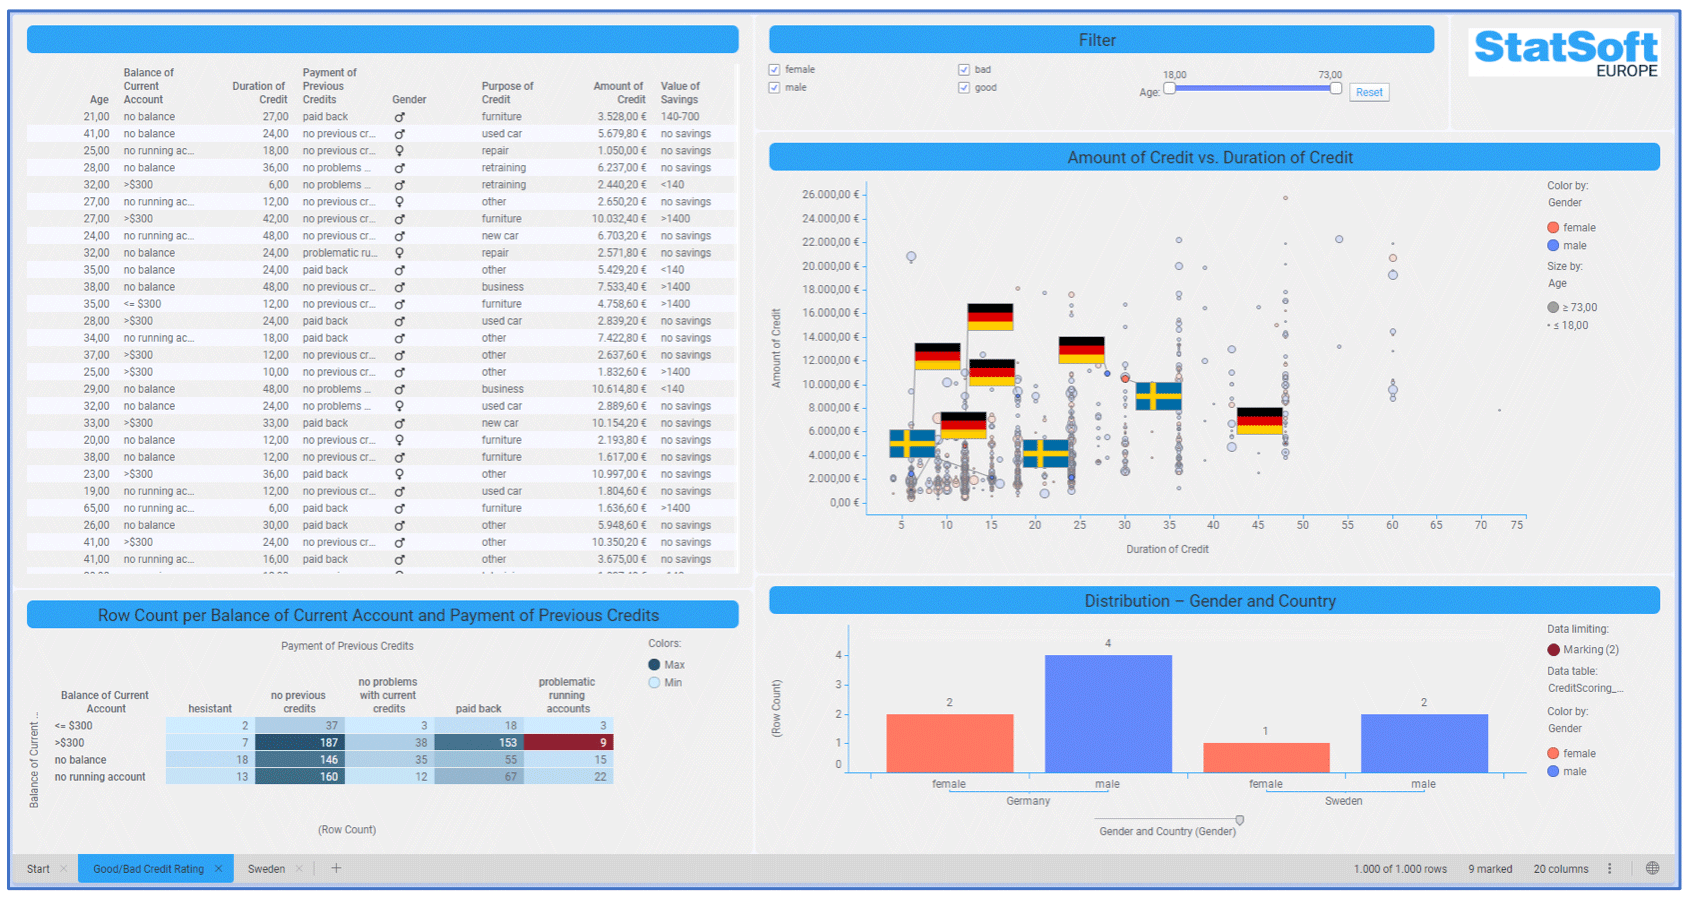Screen dimensions: 1689x901
Task: Click the Reset button next to the Age slider
Action: pyautogui.click(x=1369, y=91)
